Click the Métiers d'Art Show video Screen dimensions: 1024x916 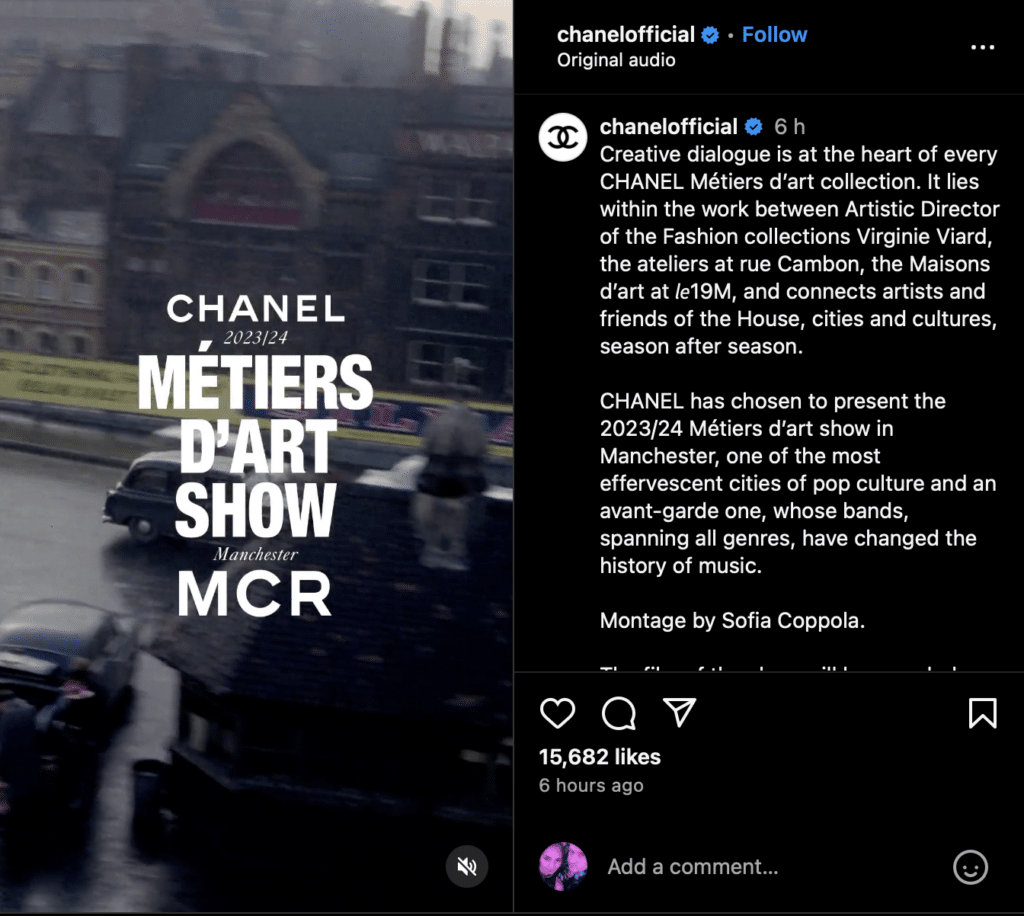256,456
